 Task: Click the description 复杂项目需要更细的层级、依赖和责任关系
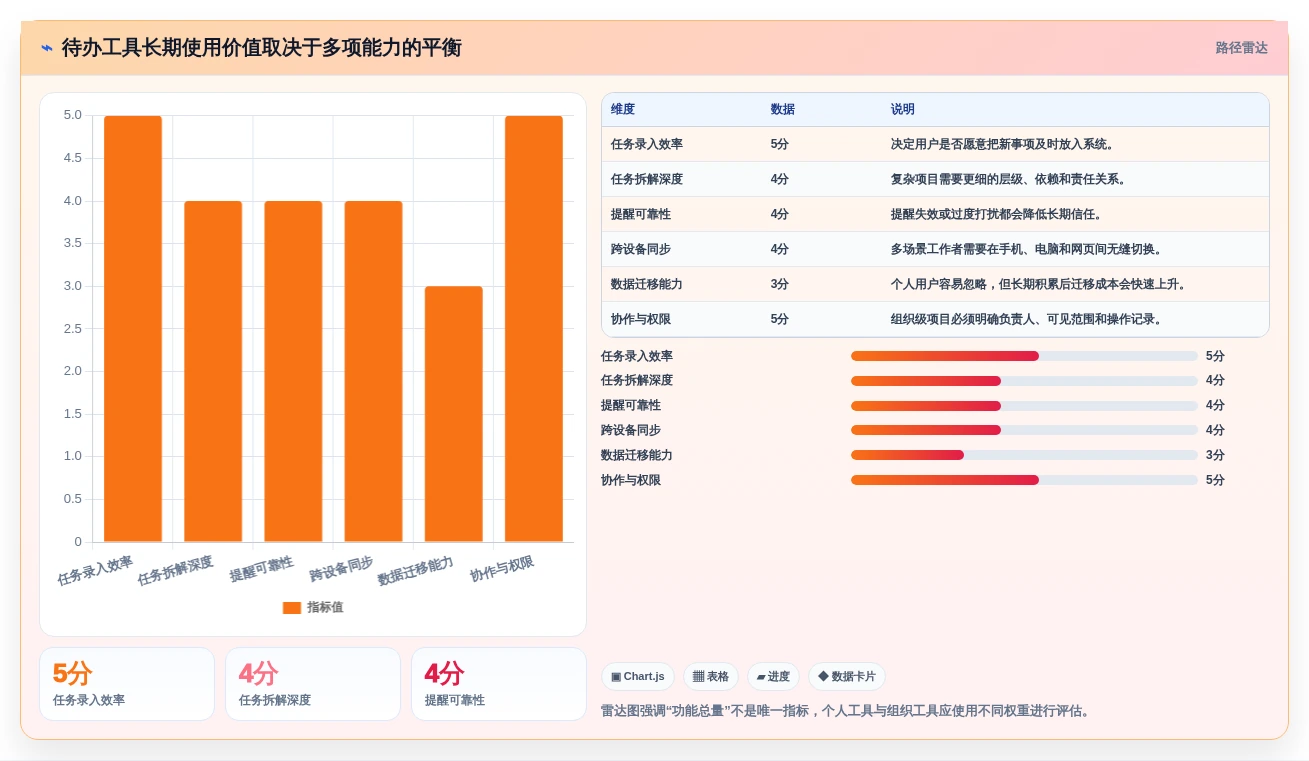1009,179
